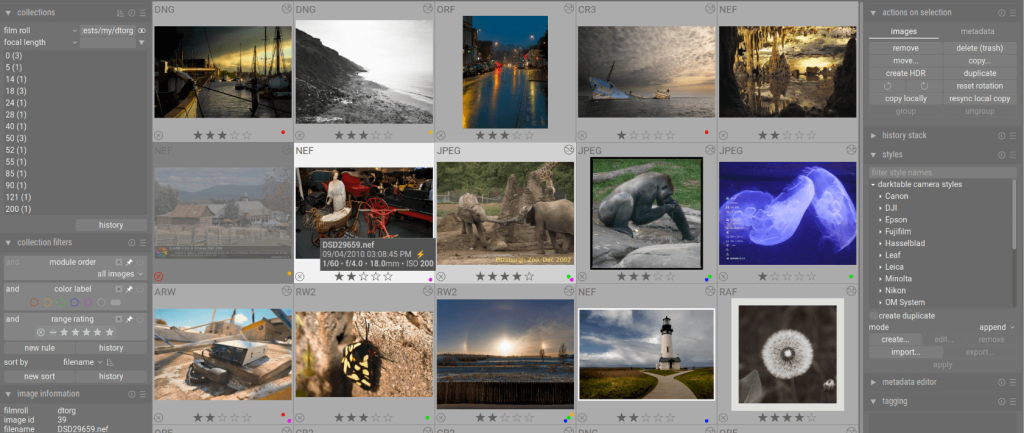Toggle sort direction icon beside filename
The width and height of the screenshot is (1024, 433).
[x=110, y=362]
